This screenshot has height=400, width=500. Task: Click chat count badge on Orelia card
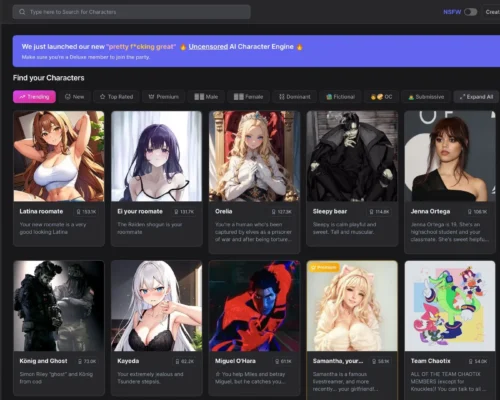[282, 212]
